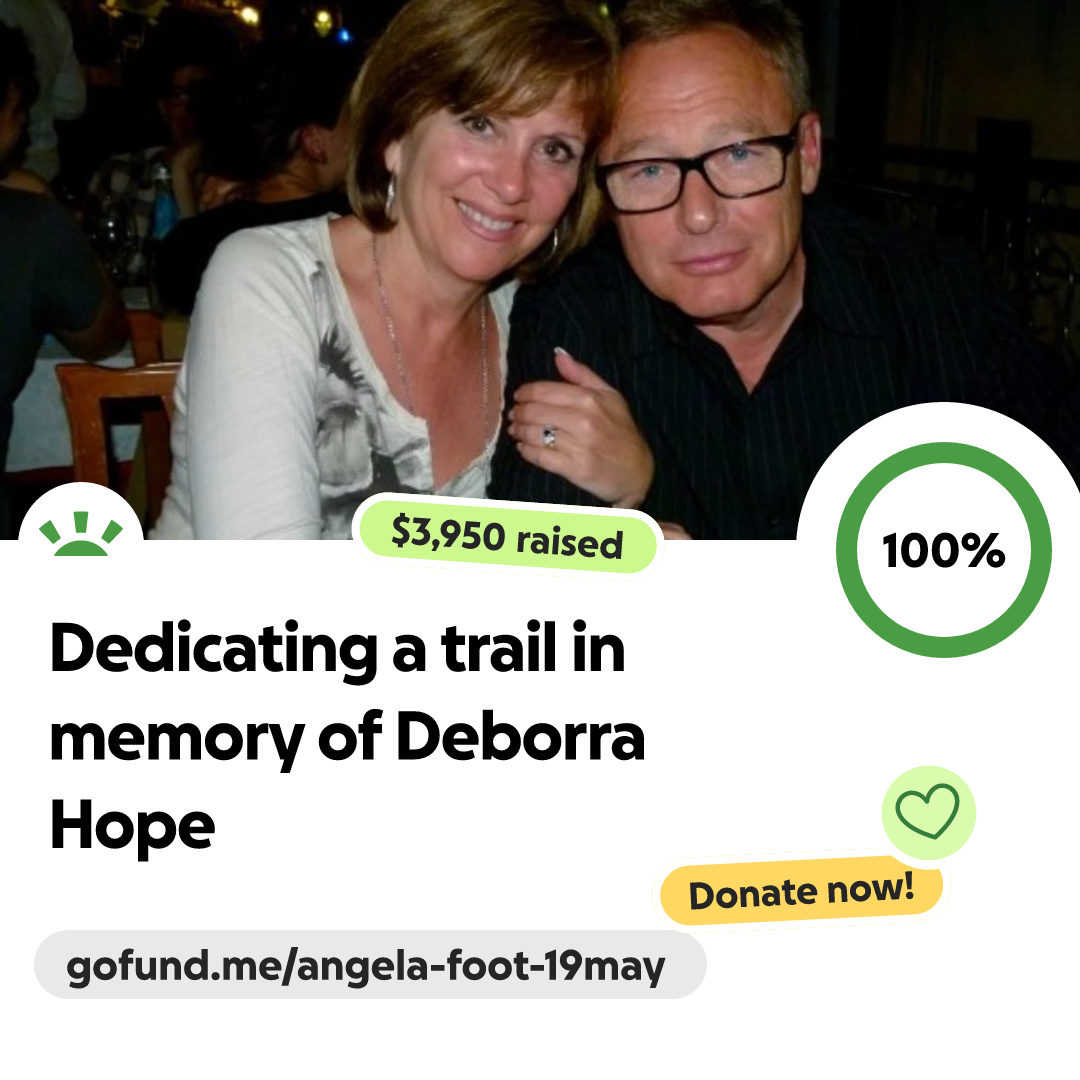Open the couple's campaign photo
1080x1080 pixels.
tap(540, 269)
